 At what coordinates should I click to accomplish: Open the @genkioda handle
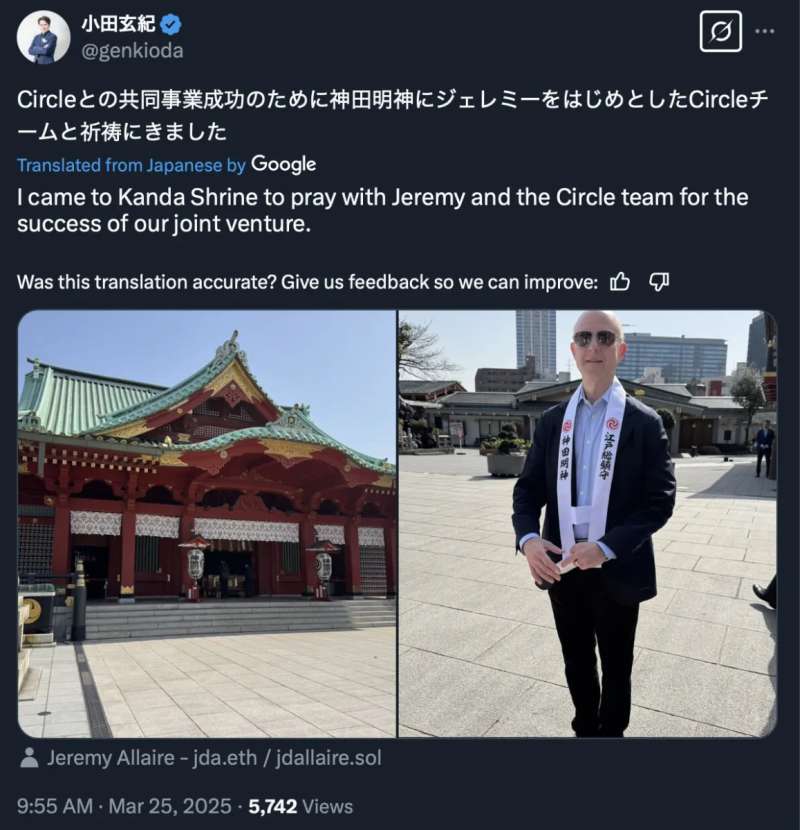[132, 51]
